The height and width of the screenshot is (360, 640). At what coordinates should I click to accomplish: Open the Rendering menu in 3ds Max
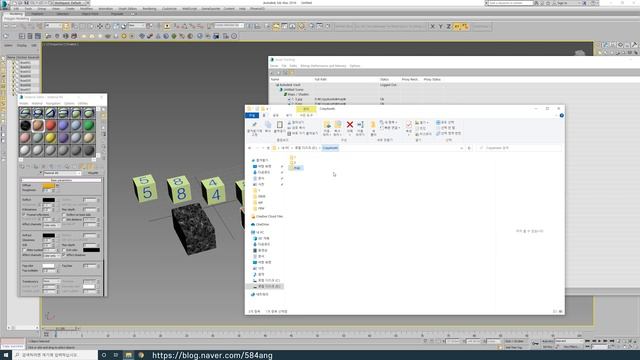tap(149, 9)
